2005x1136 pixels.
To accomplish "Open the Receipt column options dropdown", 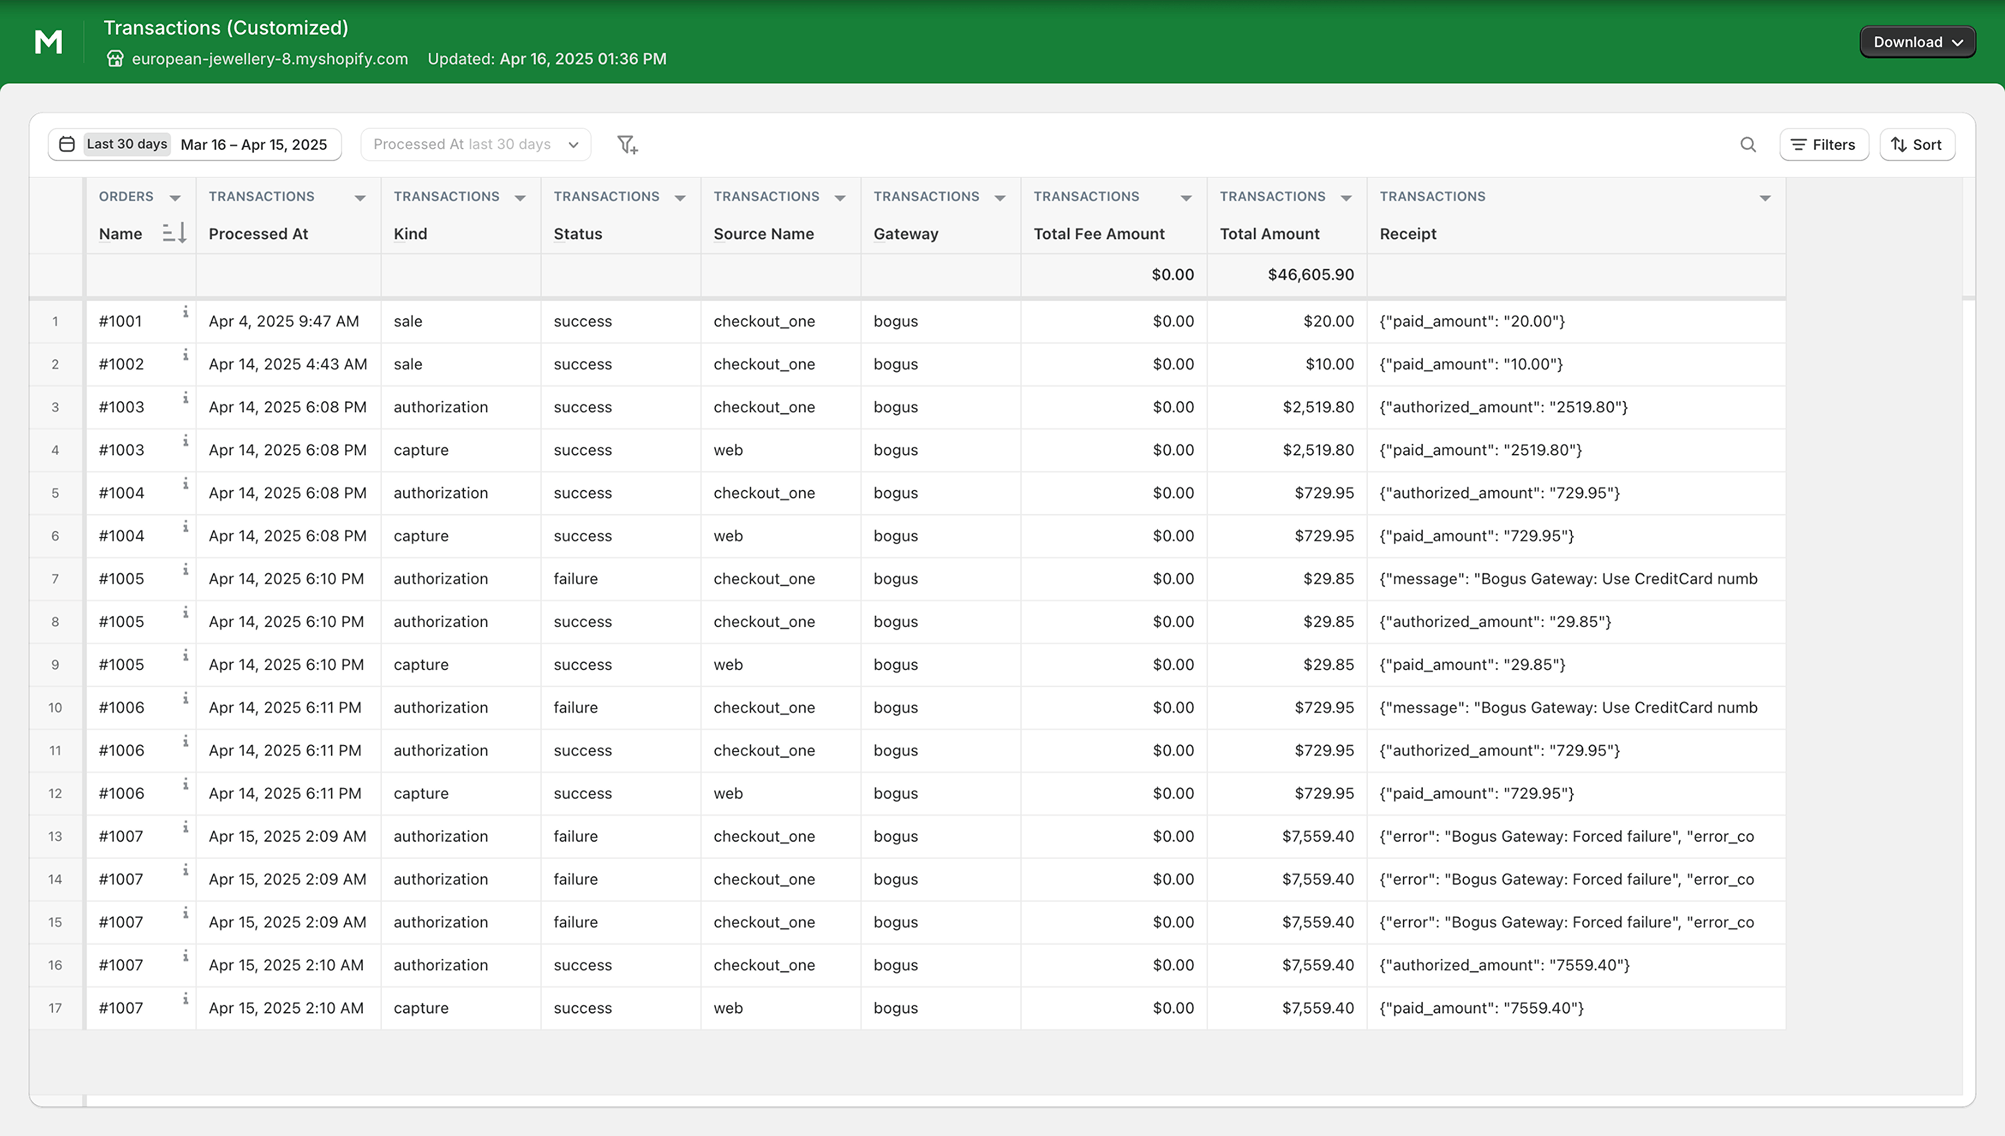I will [1765, 197].
